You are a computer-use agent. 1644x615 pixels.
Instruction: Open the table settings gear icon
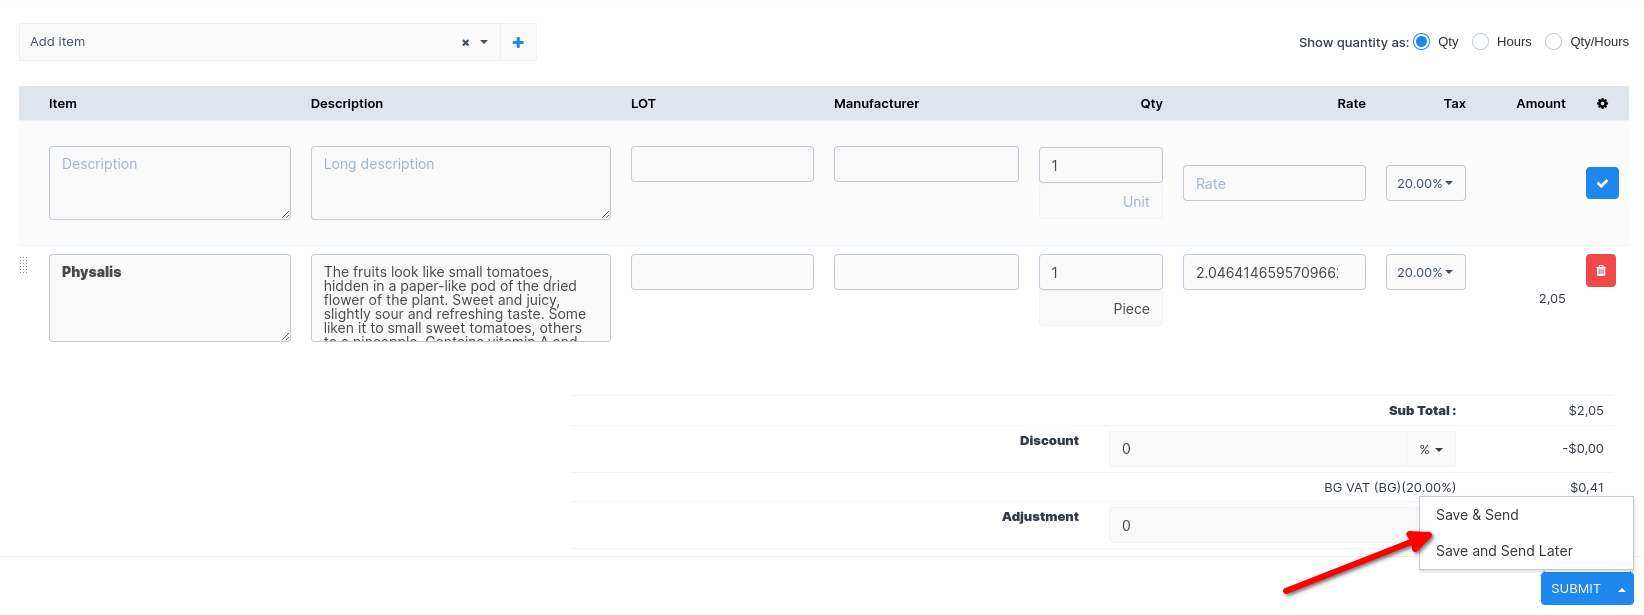point(1602,104)
